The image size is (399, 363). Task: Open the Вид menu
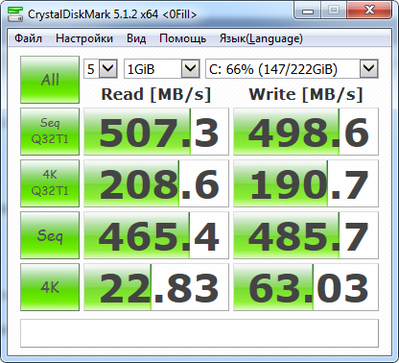[136, 39]
